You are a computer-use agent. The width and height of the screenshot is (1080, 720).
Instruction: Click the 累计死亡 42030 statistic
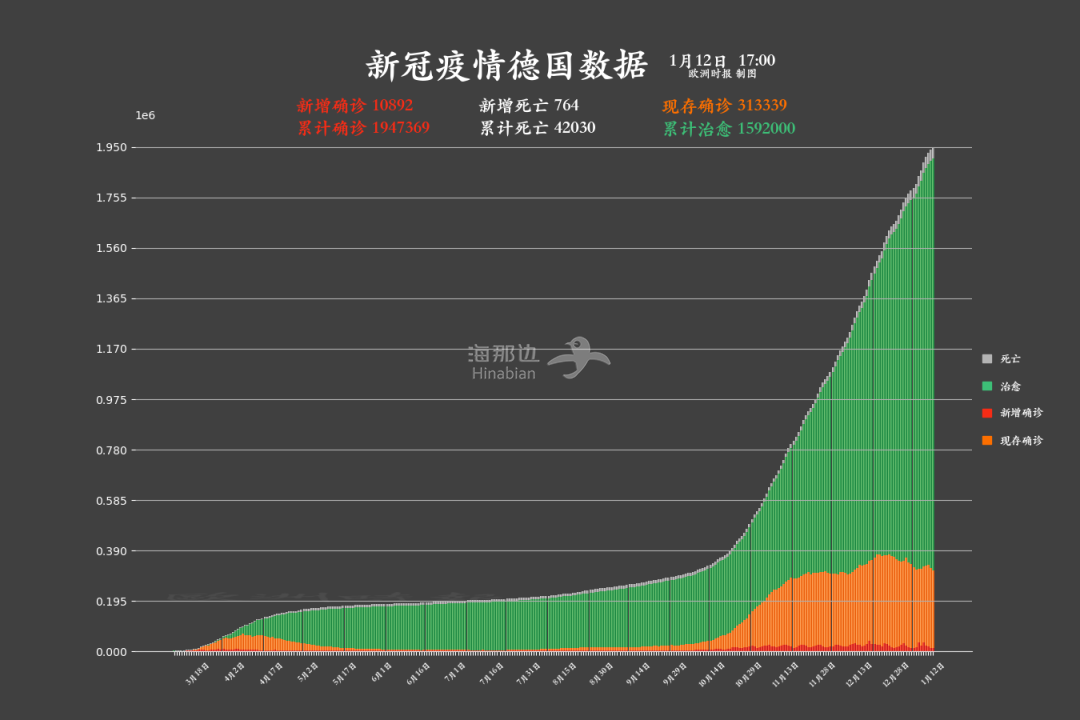pos(538,128)
